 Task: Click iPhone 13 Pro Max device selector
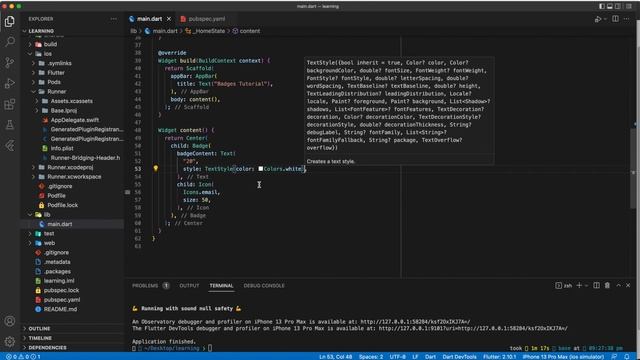[563, 357]
